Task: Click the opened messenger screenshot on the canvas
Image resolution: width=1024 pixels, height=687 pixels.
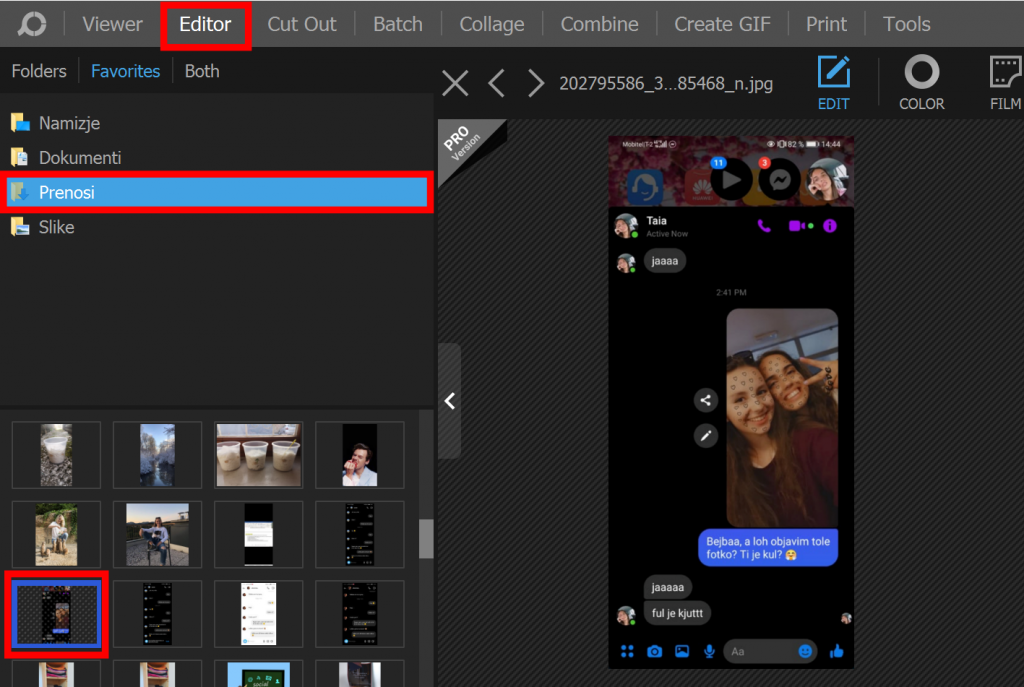Action: tap(731, 402)
